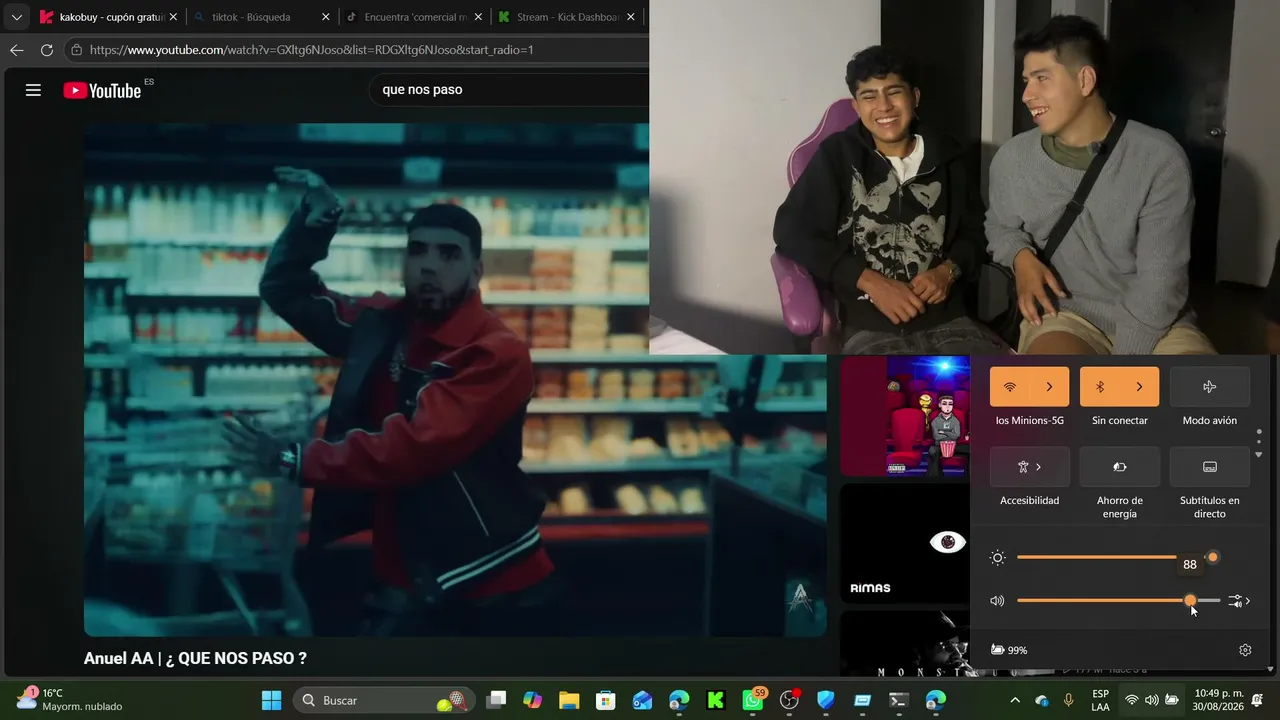Click the taskbar Buscar search box
This screenshot has width=1280, height=720.
[386, 700]
